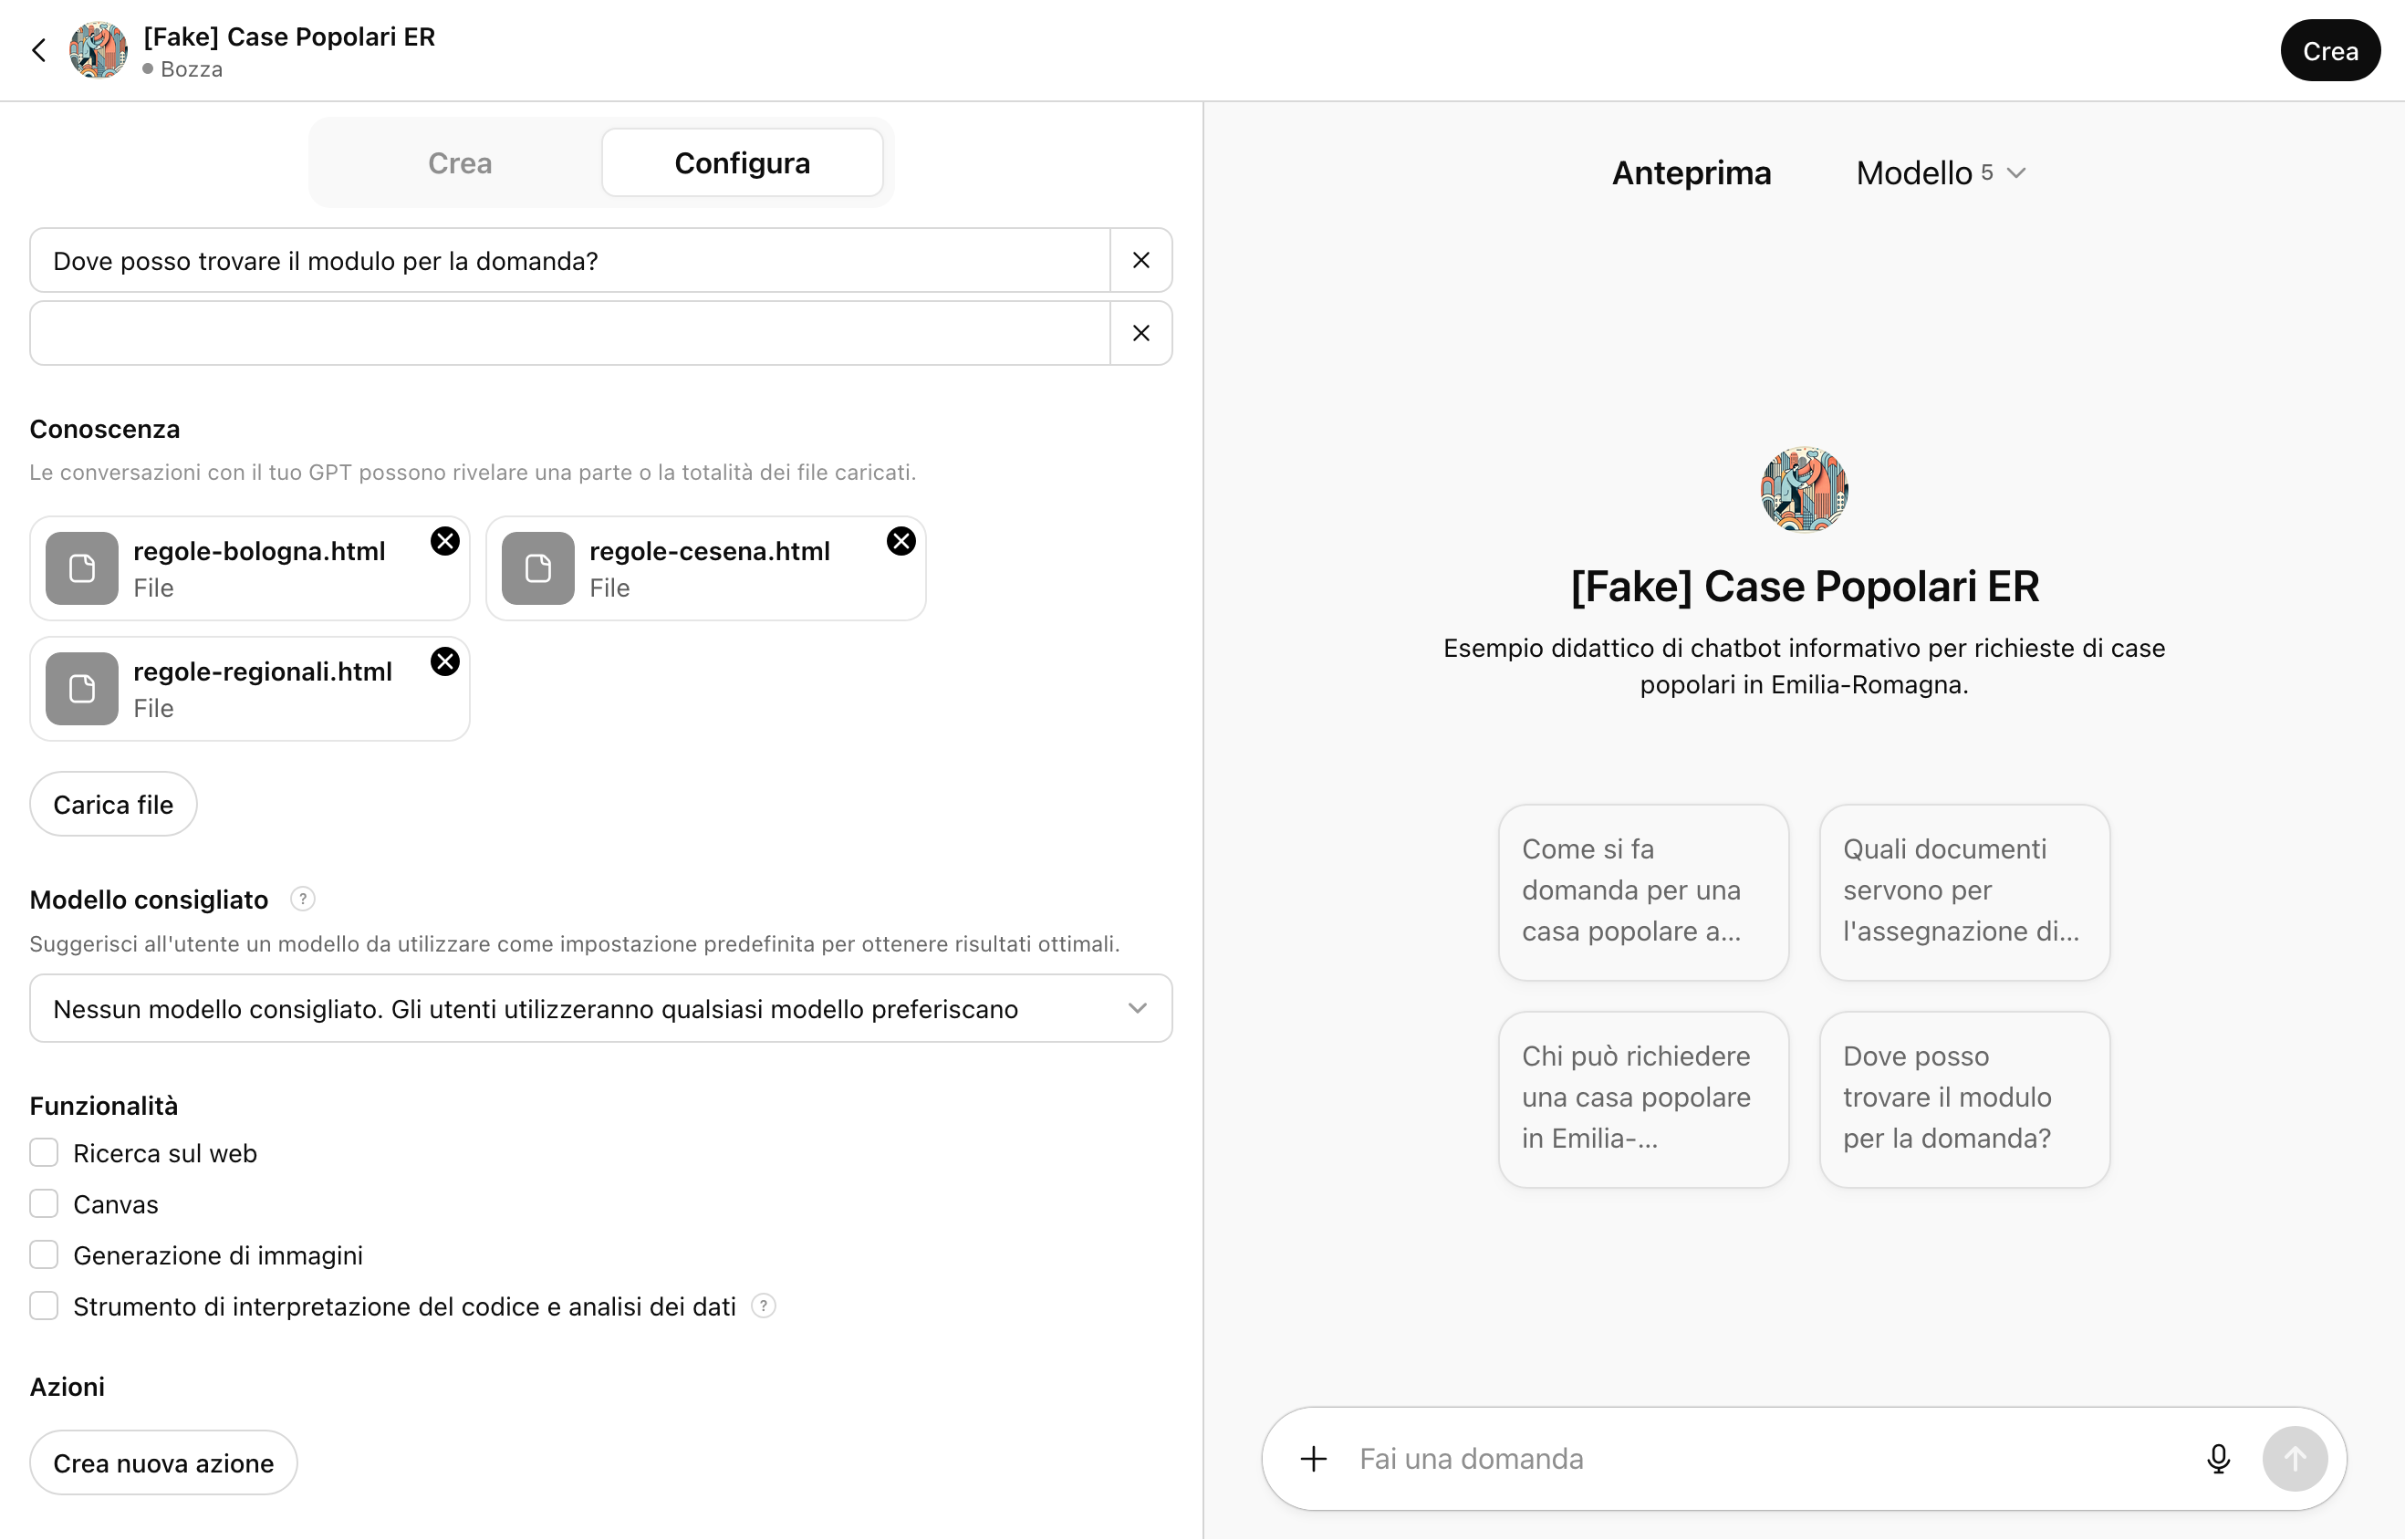Click the microphone icon in the chat box
The image size is (2405, 1540).
[2218, 1459]
